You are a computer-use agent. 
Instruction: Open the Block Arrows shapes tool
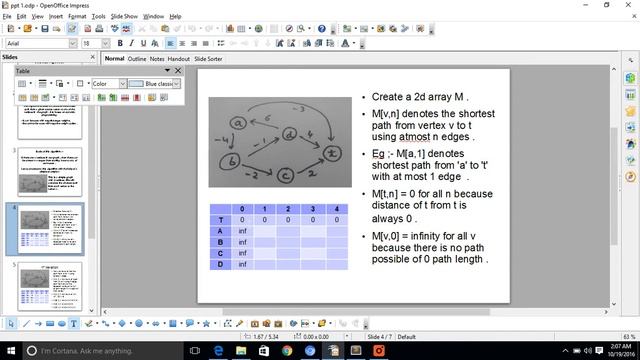(156, 324)
